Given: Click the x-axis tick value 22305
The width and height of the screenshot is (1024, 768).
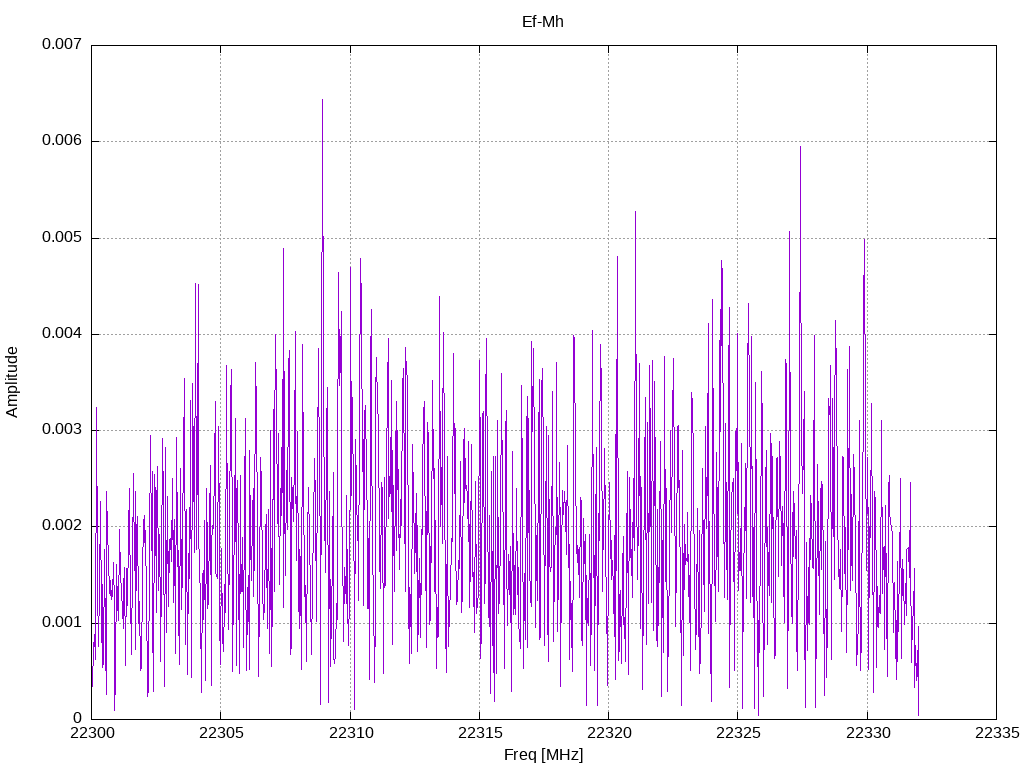Looking at the screenshot, I should pyautogui.click(x=221, y=733).
